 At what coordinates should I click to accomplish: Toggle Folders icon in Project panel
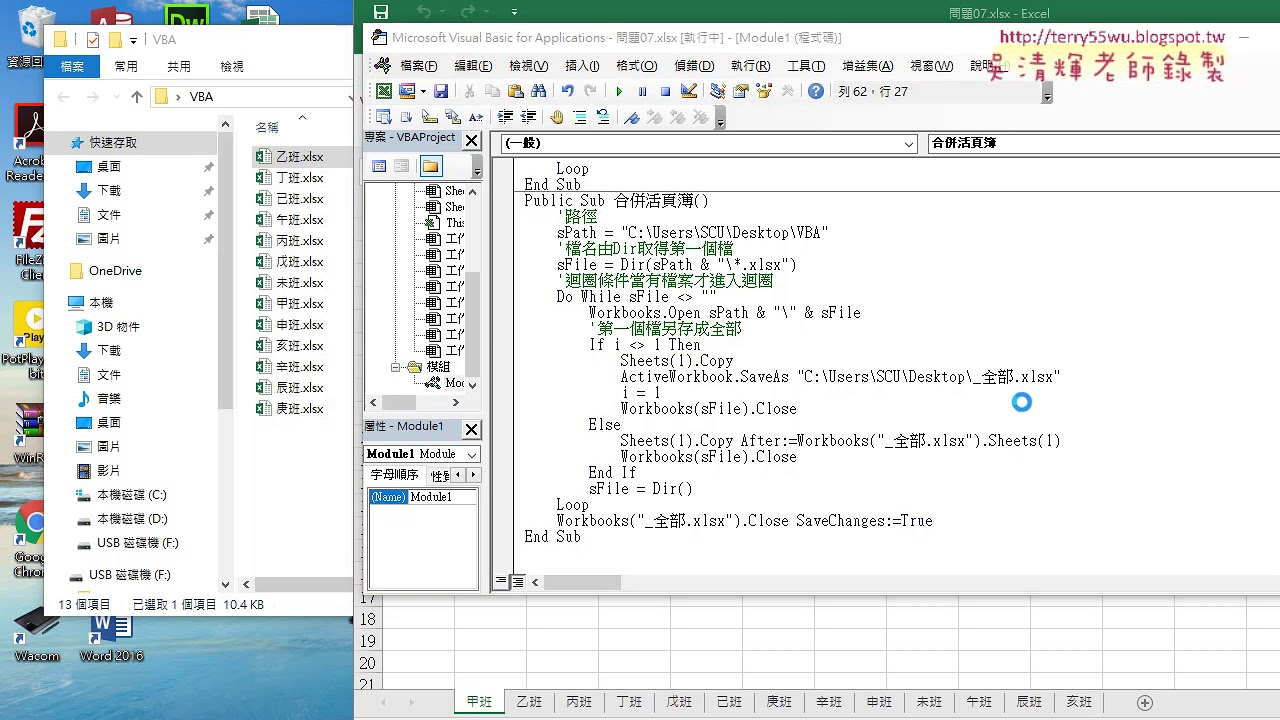[430, 166]
